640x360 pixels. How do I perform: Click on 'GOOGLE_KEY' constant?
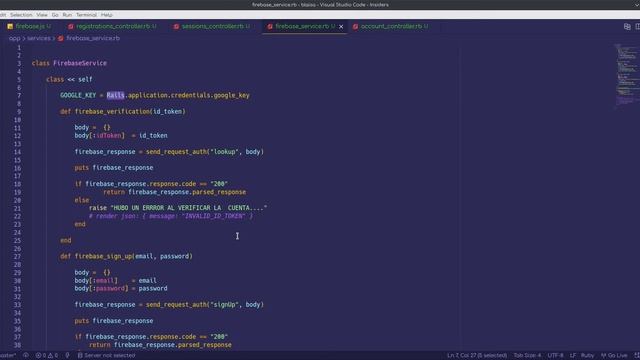pyautogui.click(x=78, y=96)
